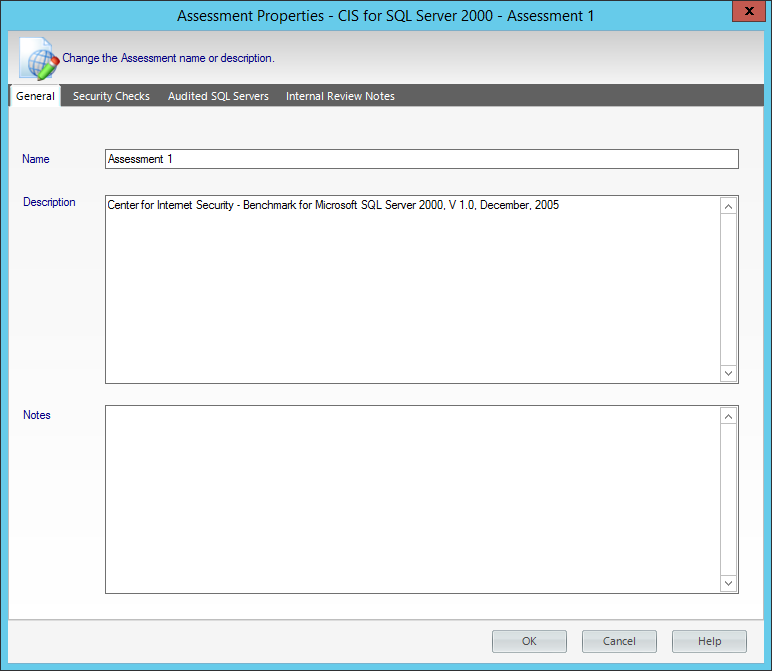
Task: Select the Name label
Action: point(35,159)
